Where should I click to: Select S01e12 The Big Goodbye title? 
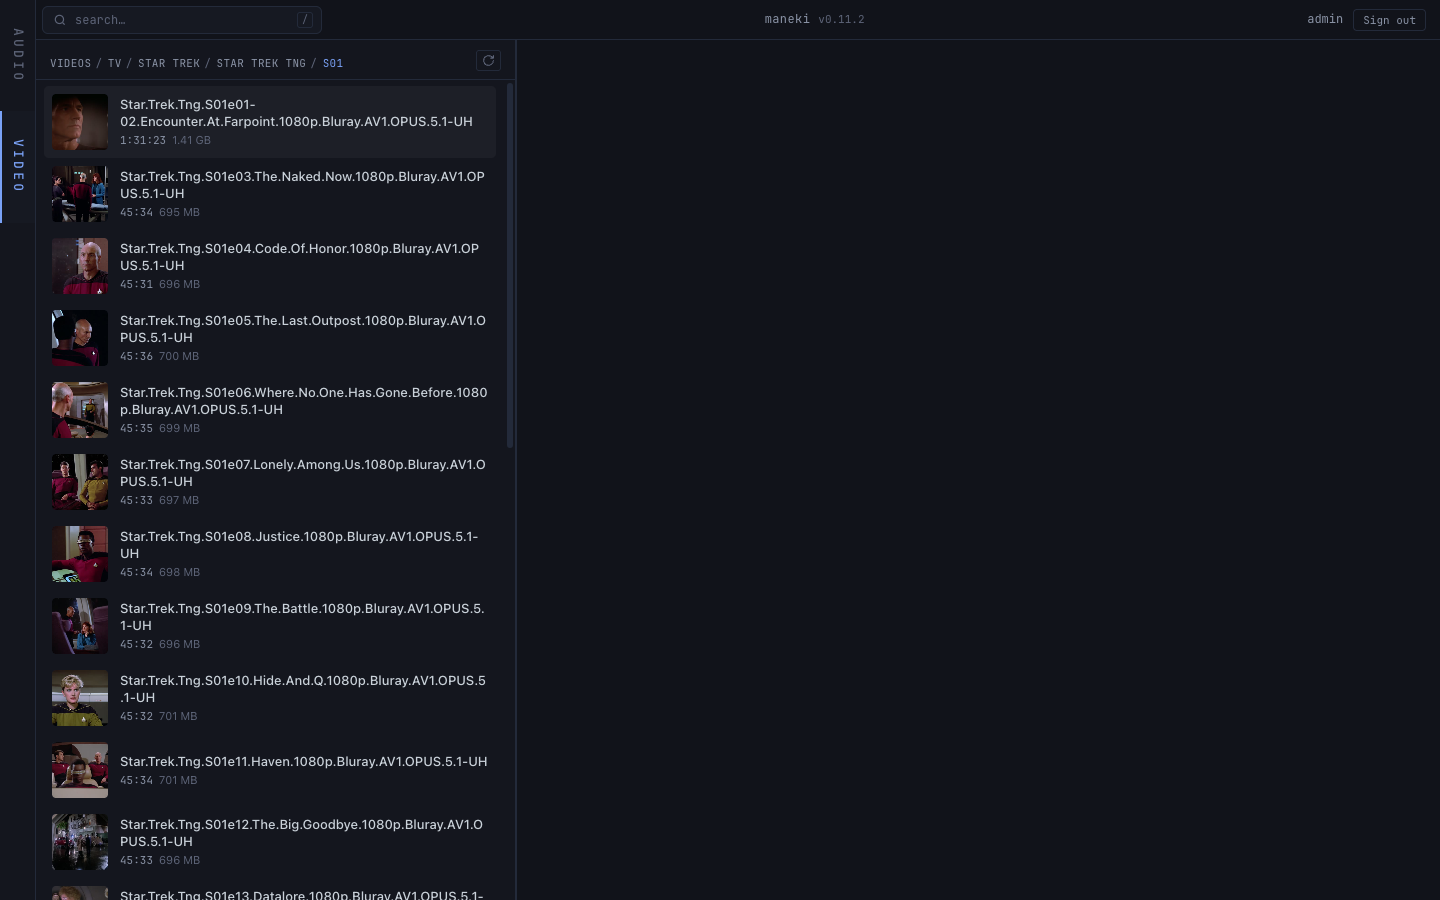[x=301, y=833]
